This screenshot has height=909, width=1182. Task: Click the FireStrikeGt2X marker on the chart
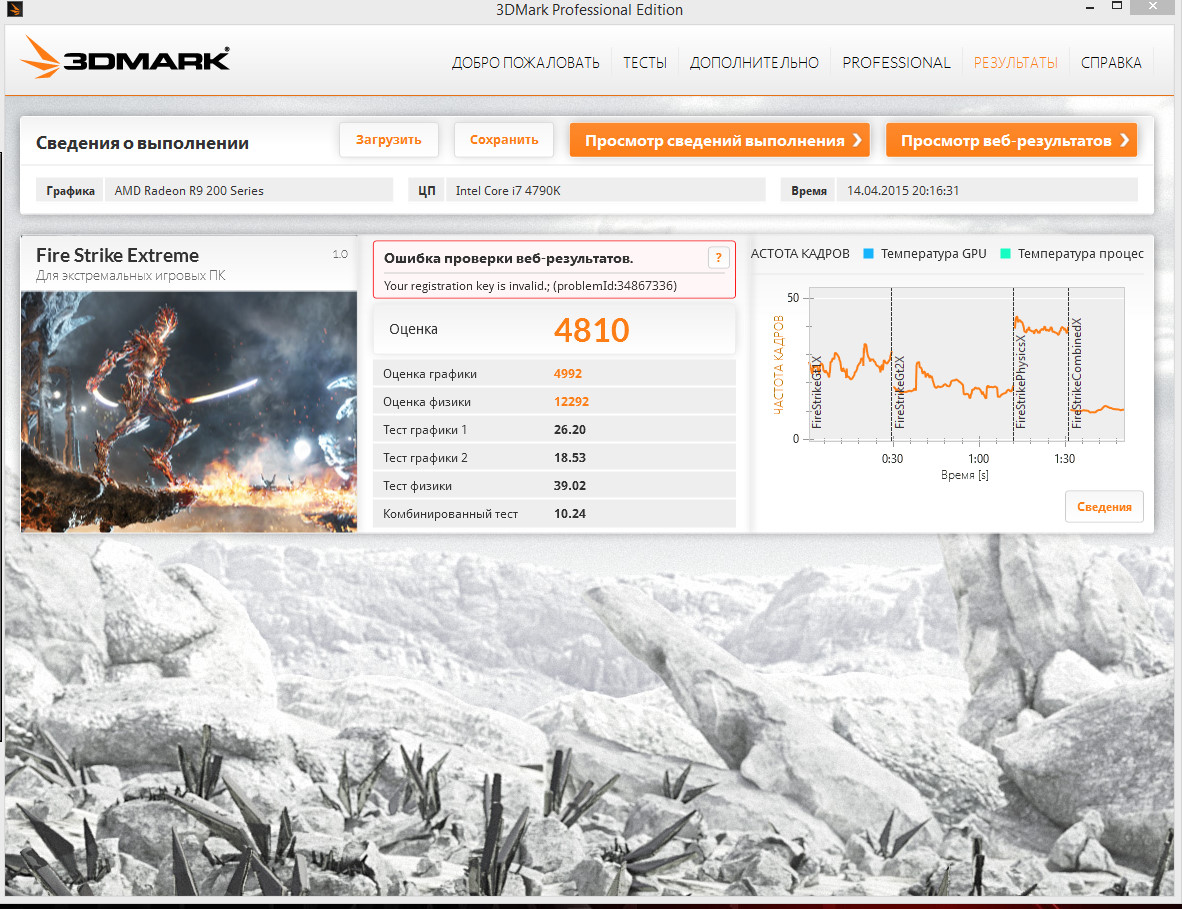[899, 392]
